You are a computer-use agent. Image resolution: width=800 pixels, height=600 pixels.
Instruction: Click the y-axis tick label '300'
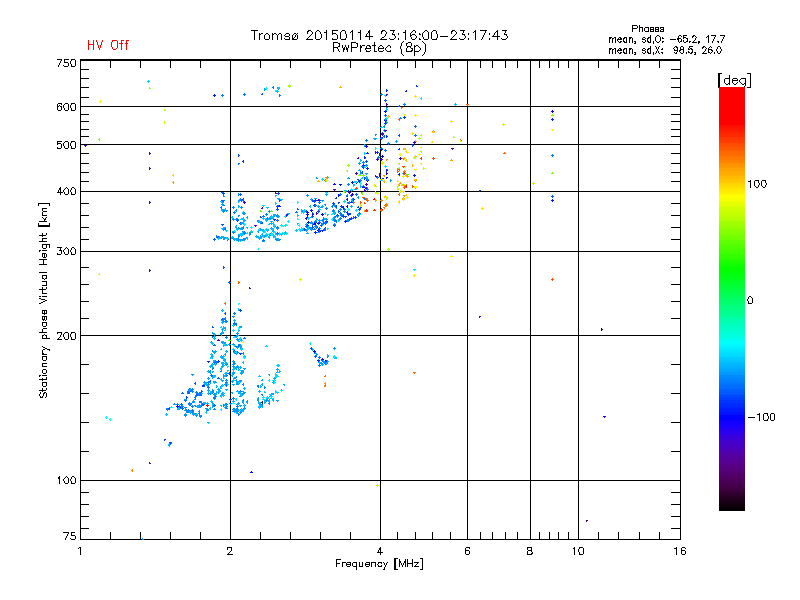[66, 252]
